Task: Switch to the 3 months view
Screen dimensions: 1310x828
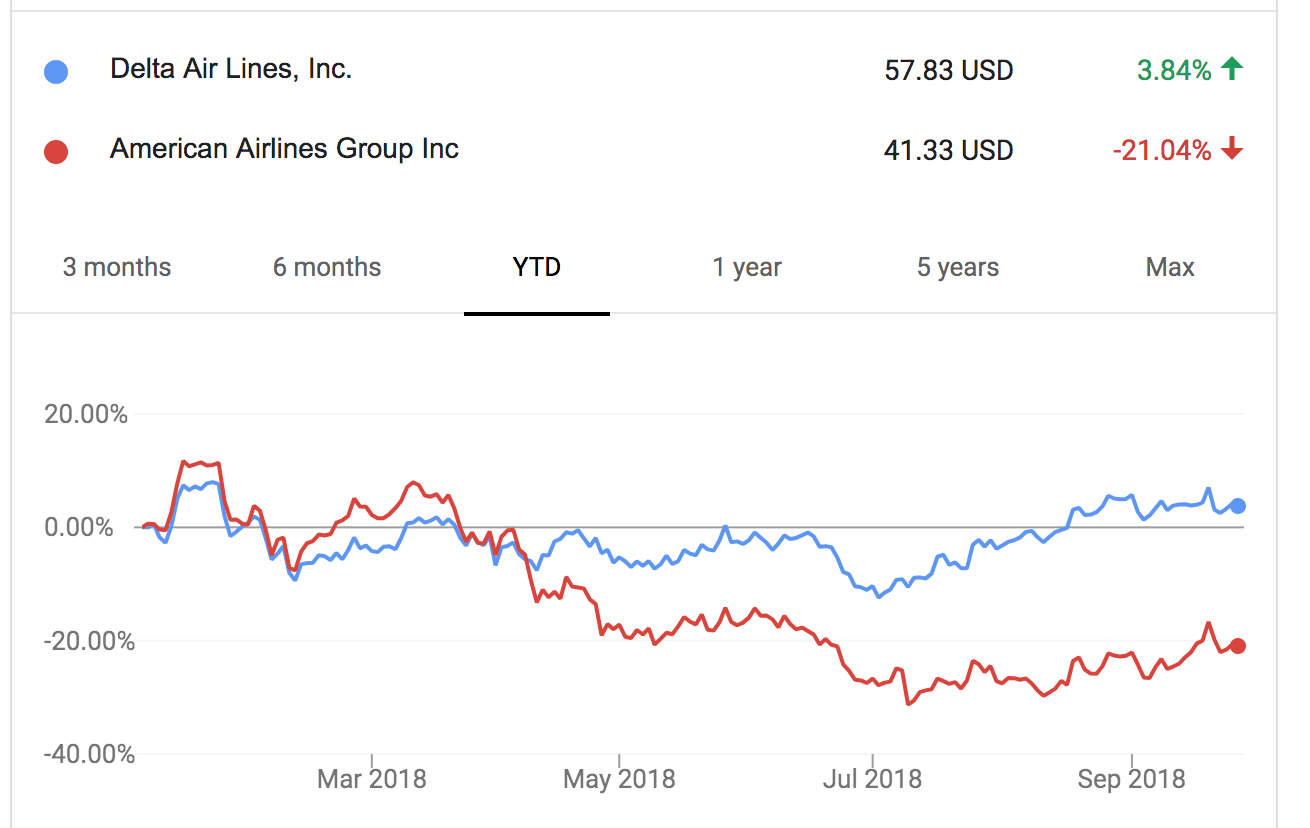Action: point(116,267)
